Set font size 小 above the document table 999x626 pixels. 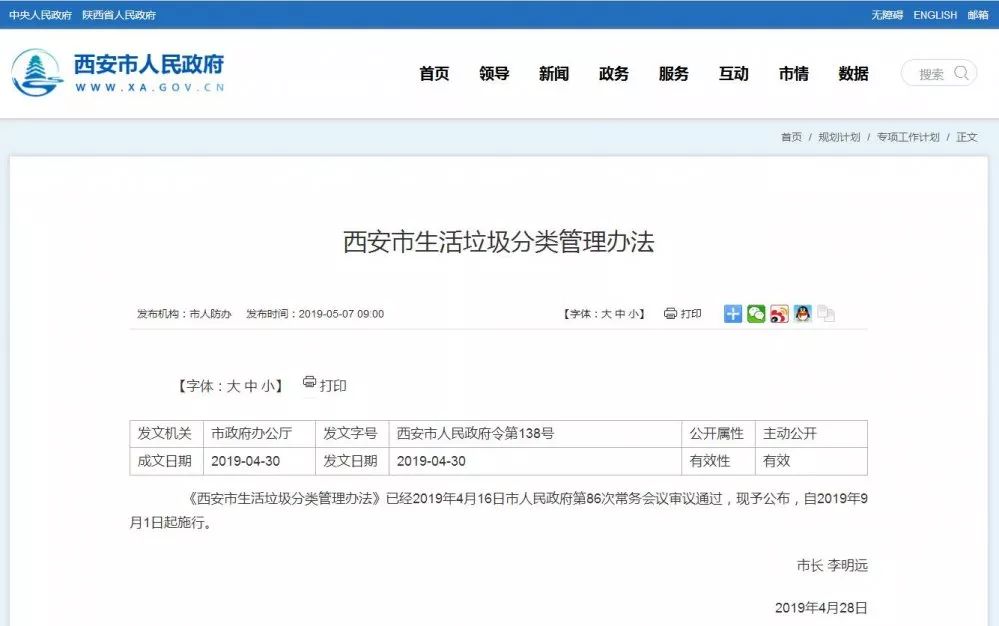click(x=268, y=386)
